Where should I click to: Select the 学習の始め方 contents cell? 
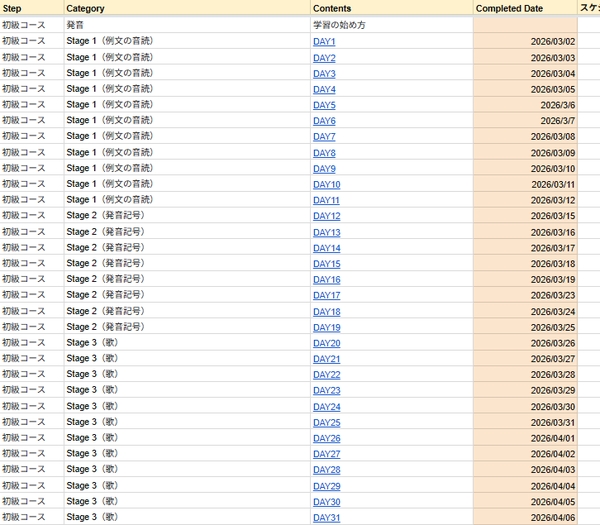point(391,25)
